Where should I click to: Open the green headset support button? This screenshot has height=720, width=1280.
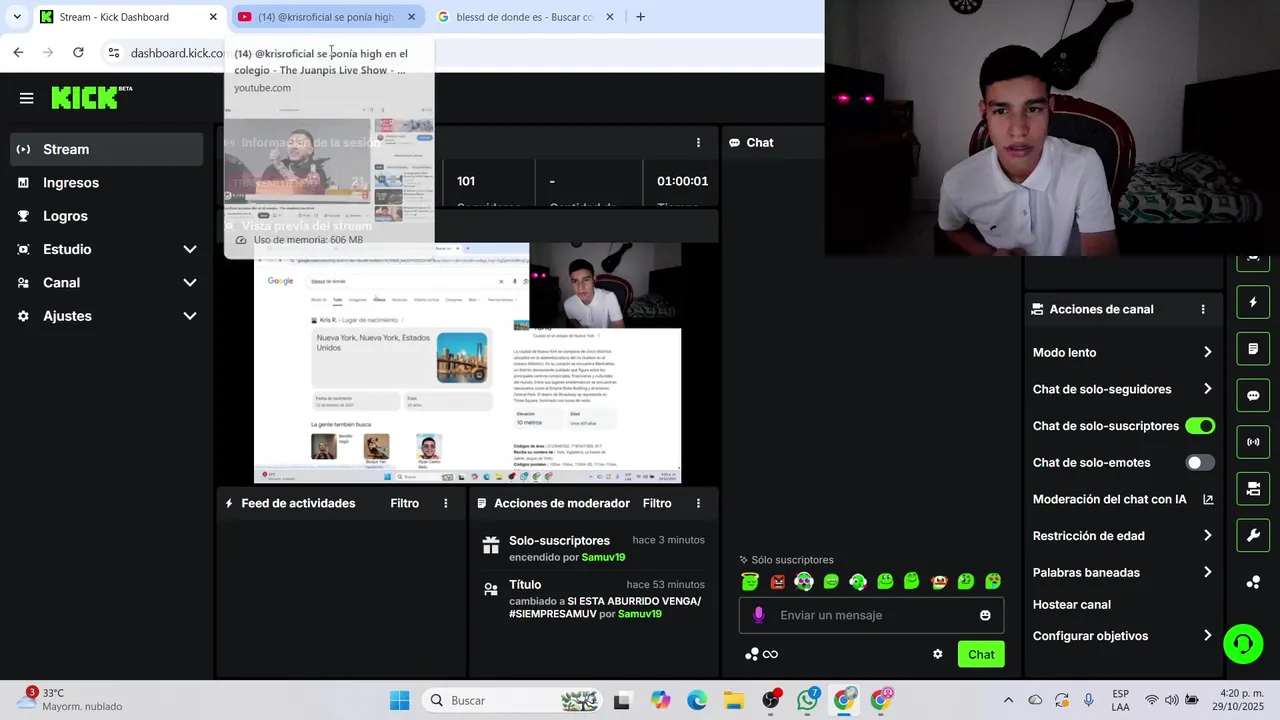(x=1243, y=644)
